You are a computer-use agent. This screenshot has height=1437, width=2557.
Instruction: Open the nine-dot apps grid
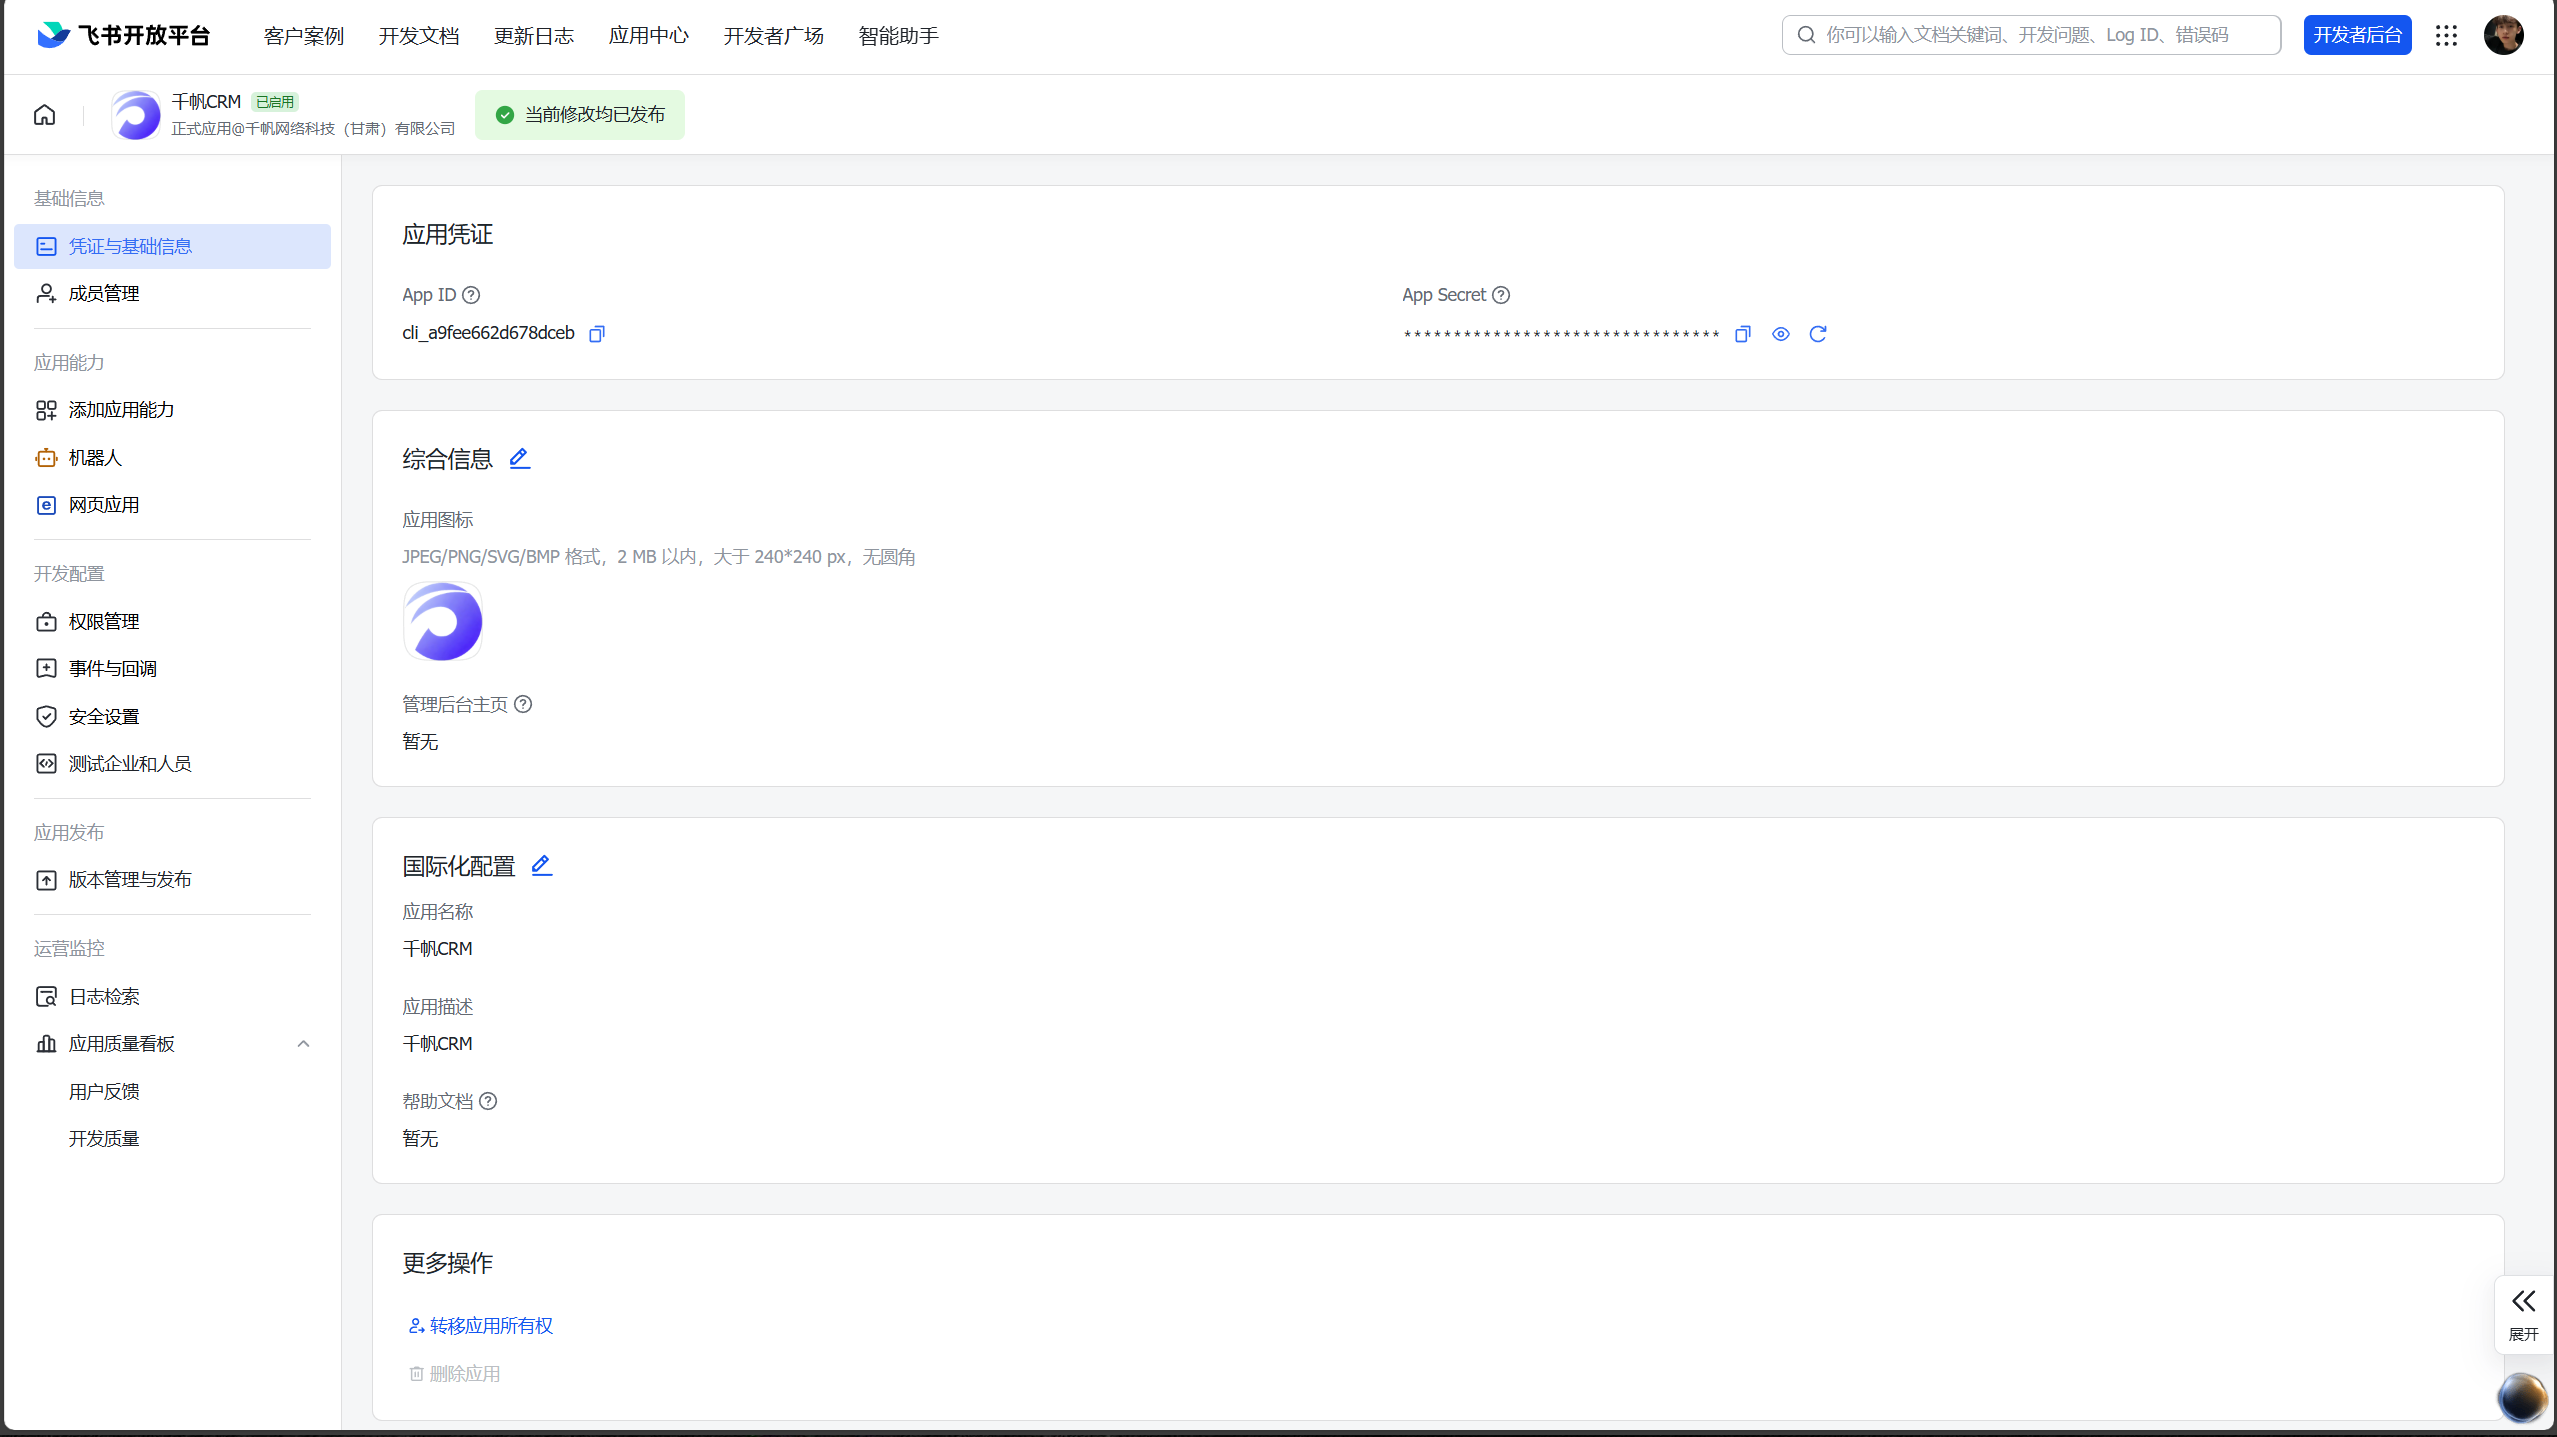click(x=2446, y=36)
